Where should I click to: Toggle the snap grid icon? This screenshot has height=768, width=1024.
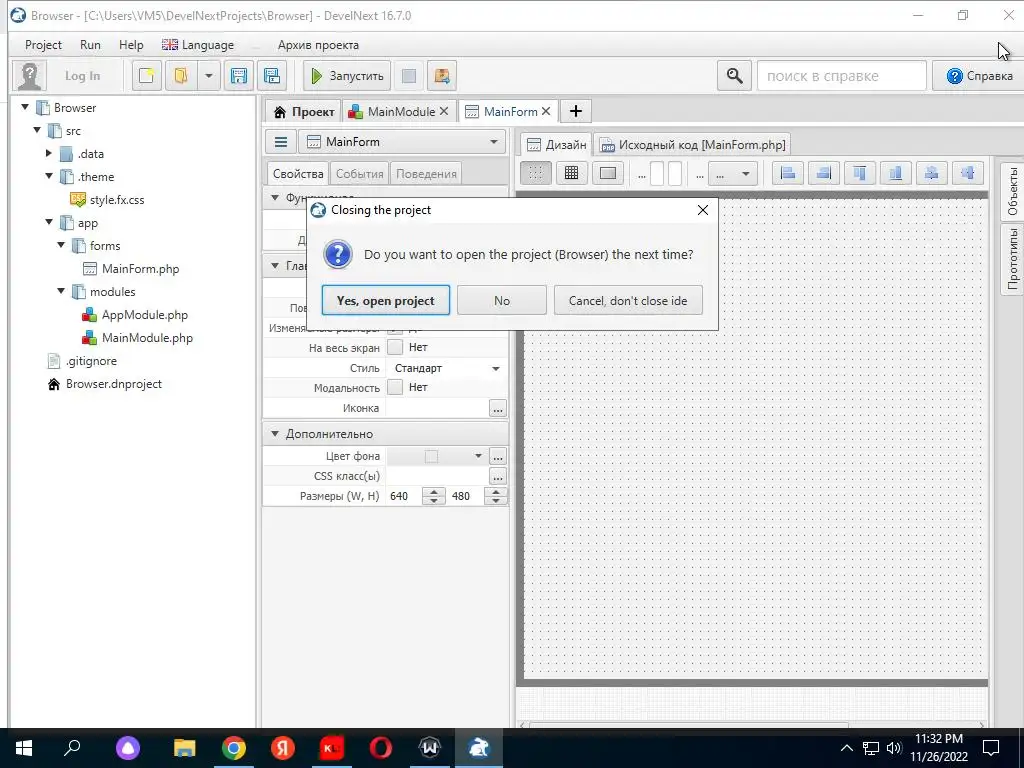tap(571, 173)
